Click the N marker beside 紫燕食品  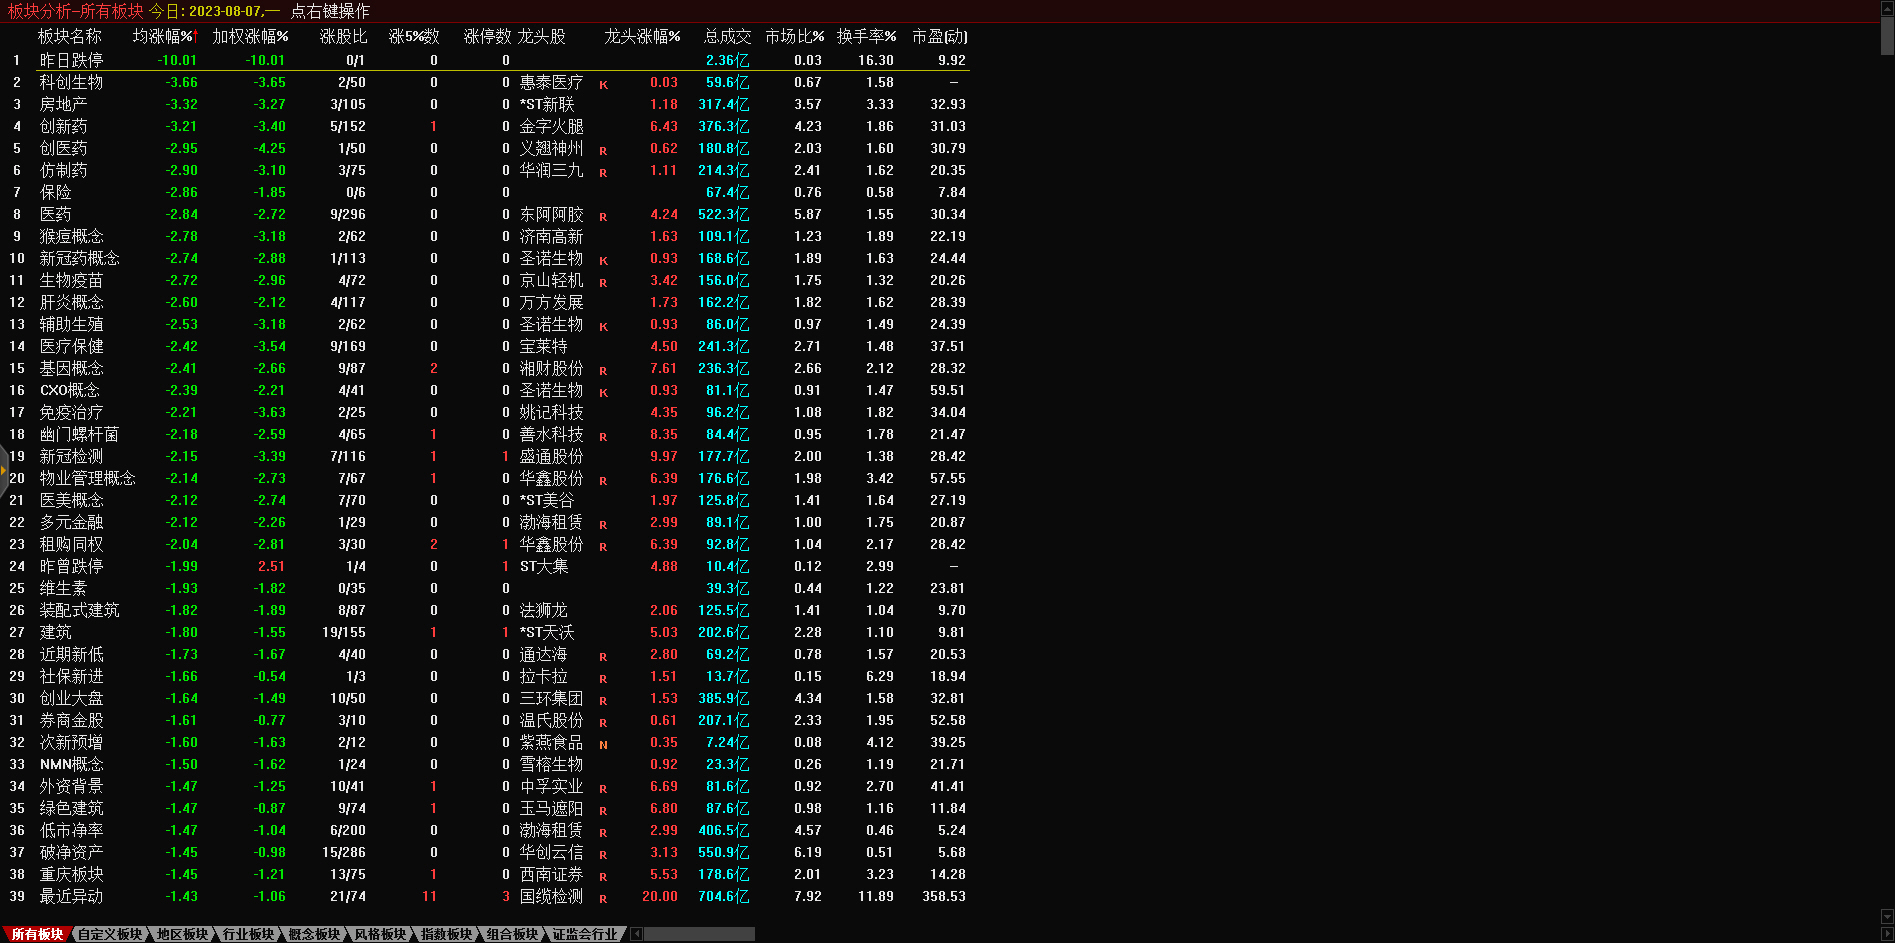coord(603,744)
